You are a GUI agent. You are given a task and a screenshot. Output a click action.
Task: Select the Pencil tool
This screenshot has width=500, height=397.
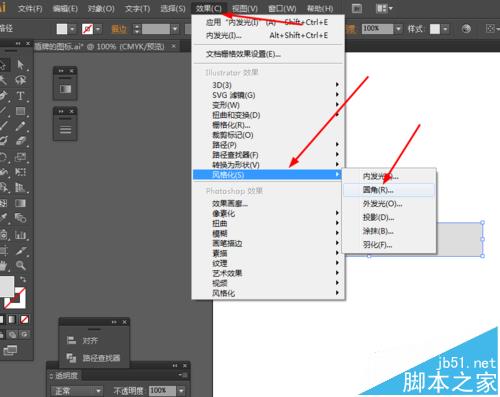(21, 126)
